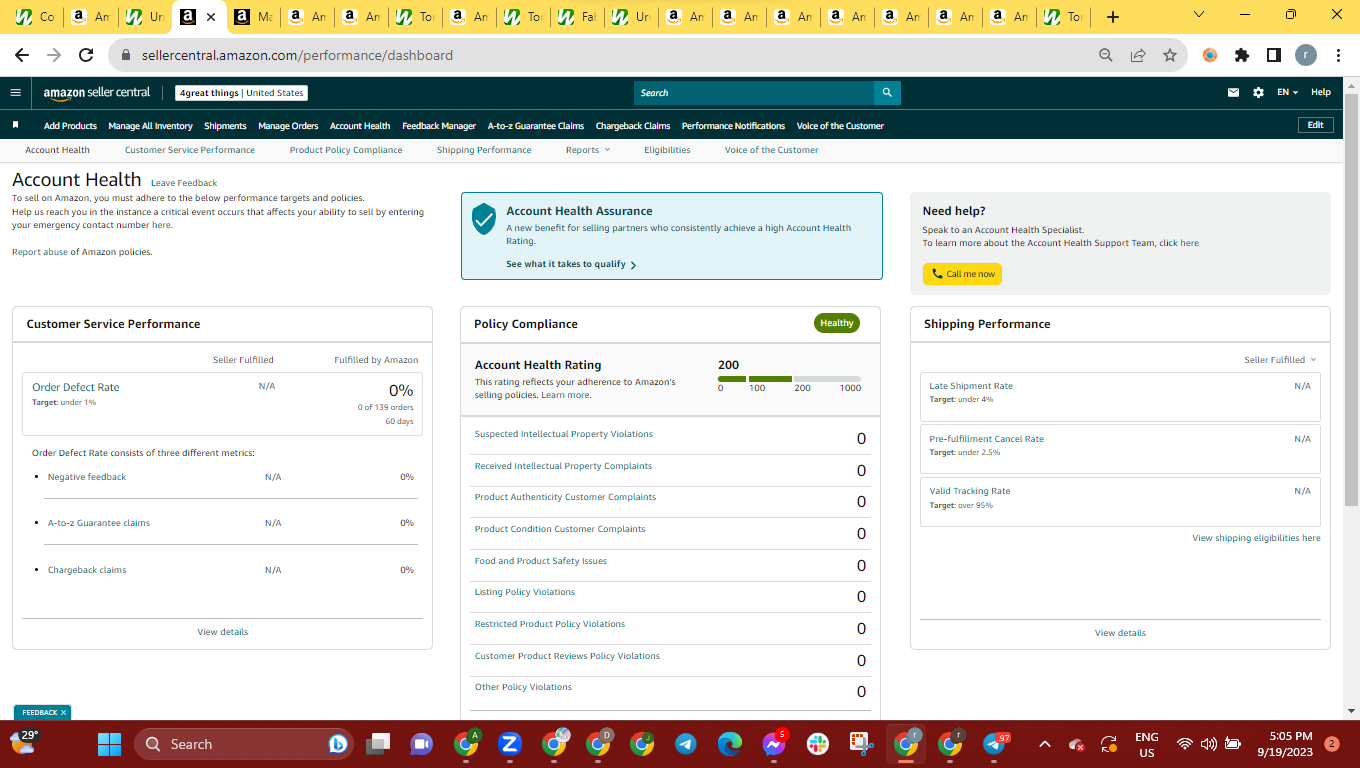Open A-to-z Guarantee Claims menu item
Viewport: 1360px width, 768px height.
tap(536, 126)
